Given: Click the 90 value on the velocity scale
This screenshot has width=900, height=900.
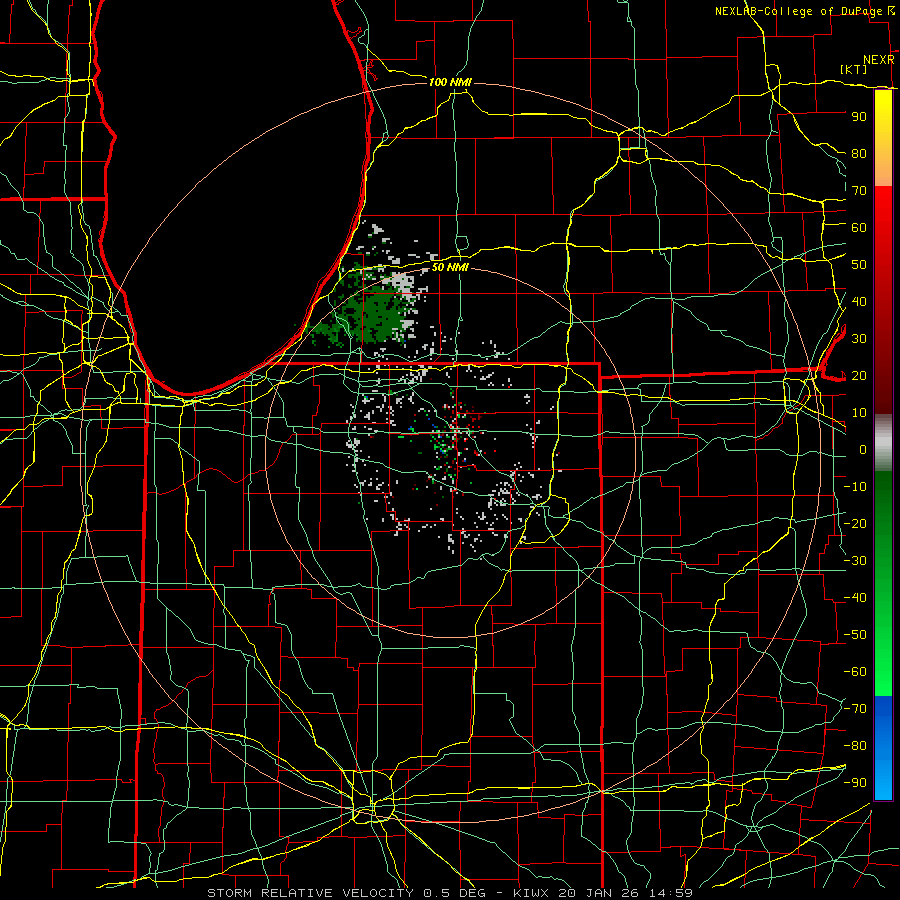Looking at the screenshot, I should (x=859, y=117).
